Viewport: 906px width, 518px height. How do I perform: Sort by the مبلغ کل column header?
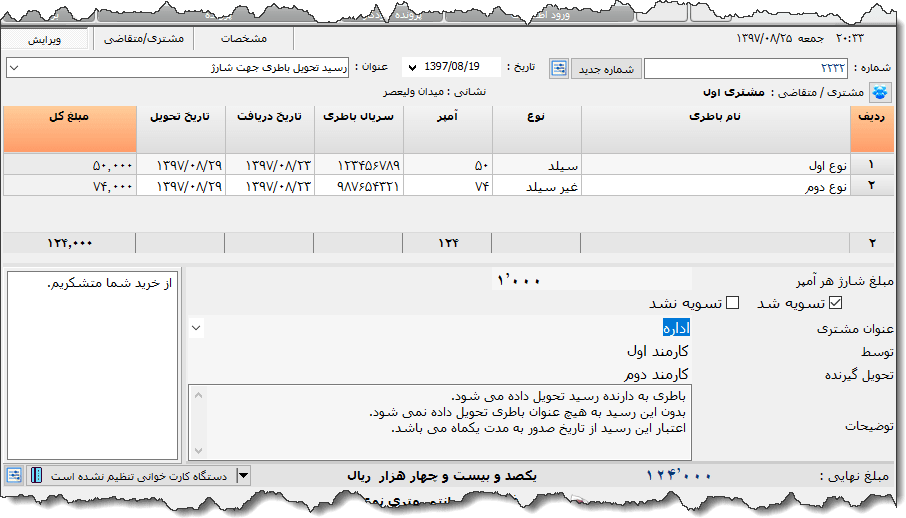(70, 129)
